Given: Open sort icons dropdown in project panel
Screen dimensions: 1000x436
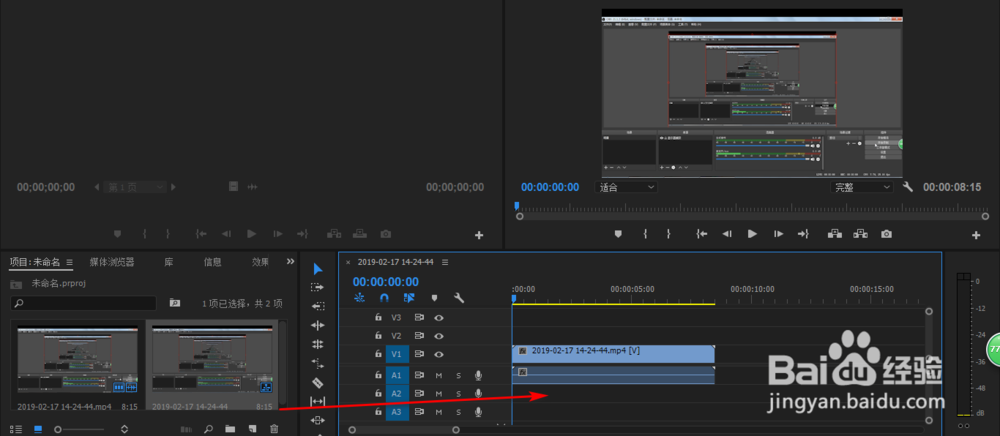Looking at the screenshot, I should (x=124, y=429).
